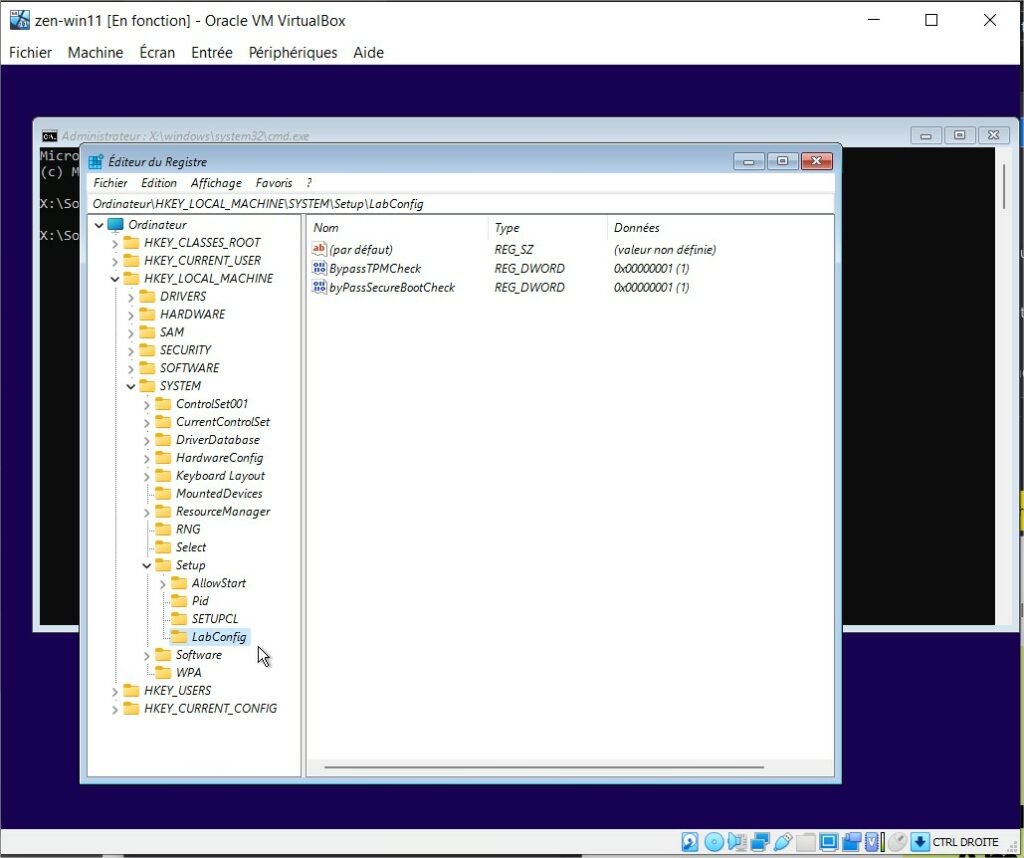This screenshot has height=858, width=1024.
Task: Click the DWORD icon beside BypassTPMCheck
Action: (x=319, y=268)
